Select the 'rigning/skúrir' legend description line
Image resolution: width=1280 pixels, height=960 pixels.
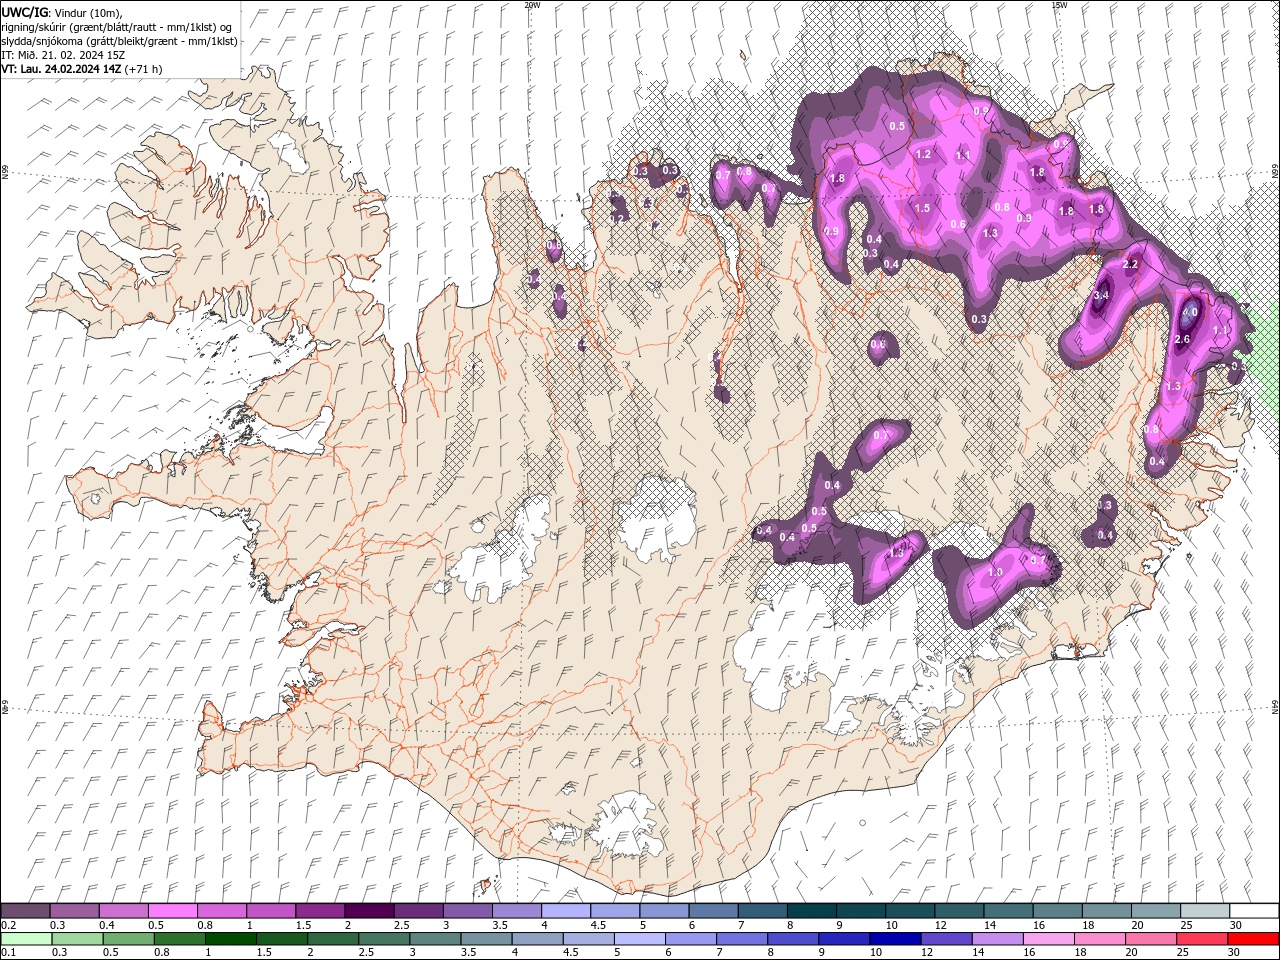[116, 27]
